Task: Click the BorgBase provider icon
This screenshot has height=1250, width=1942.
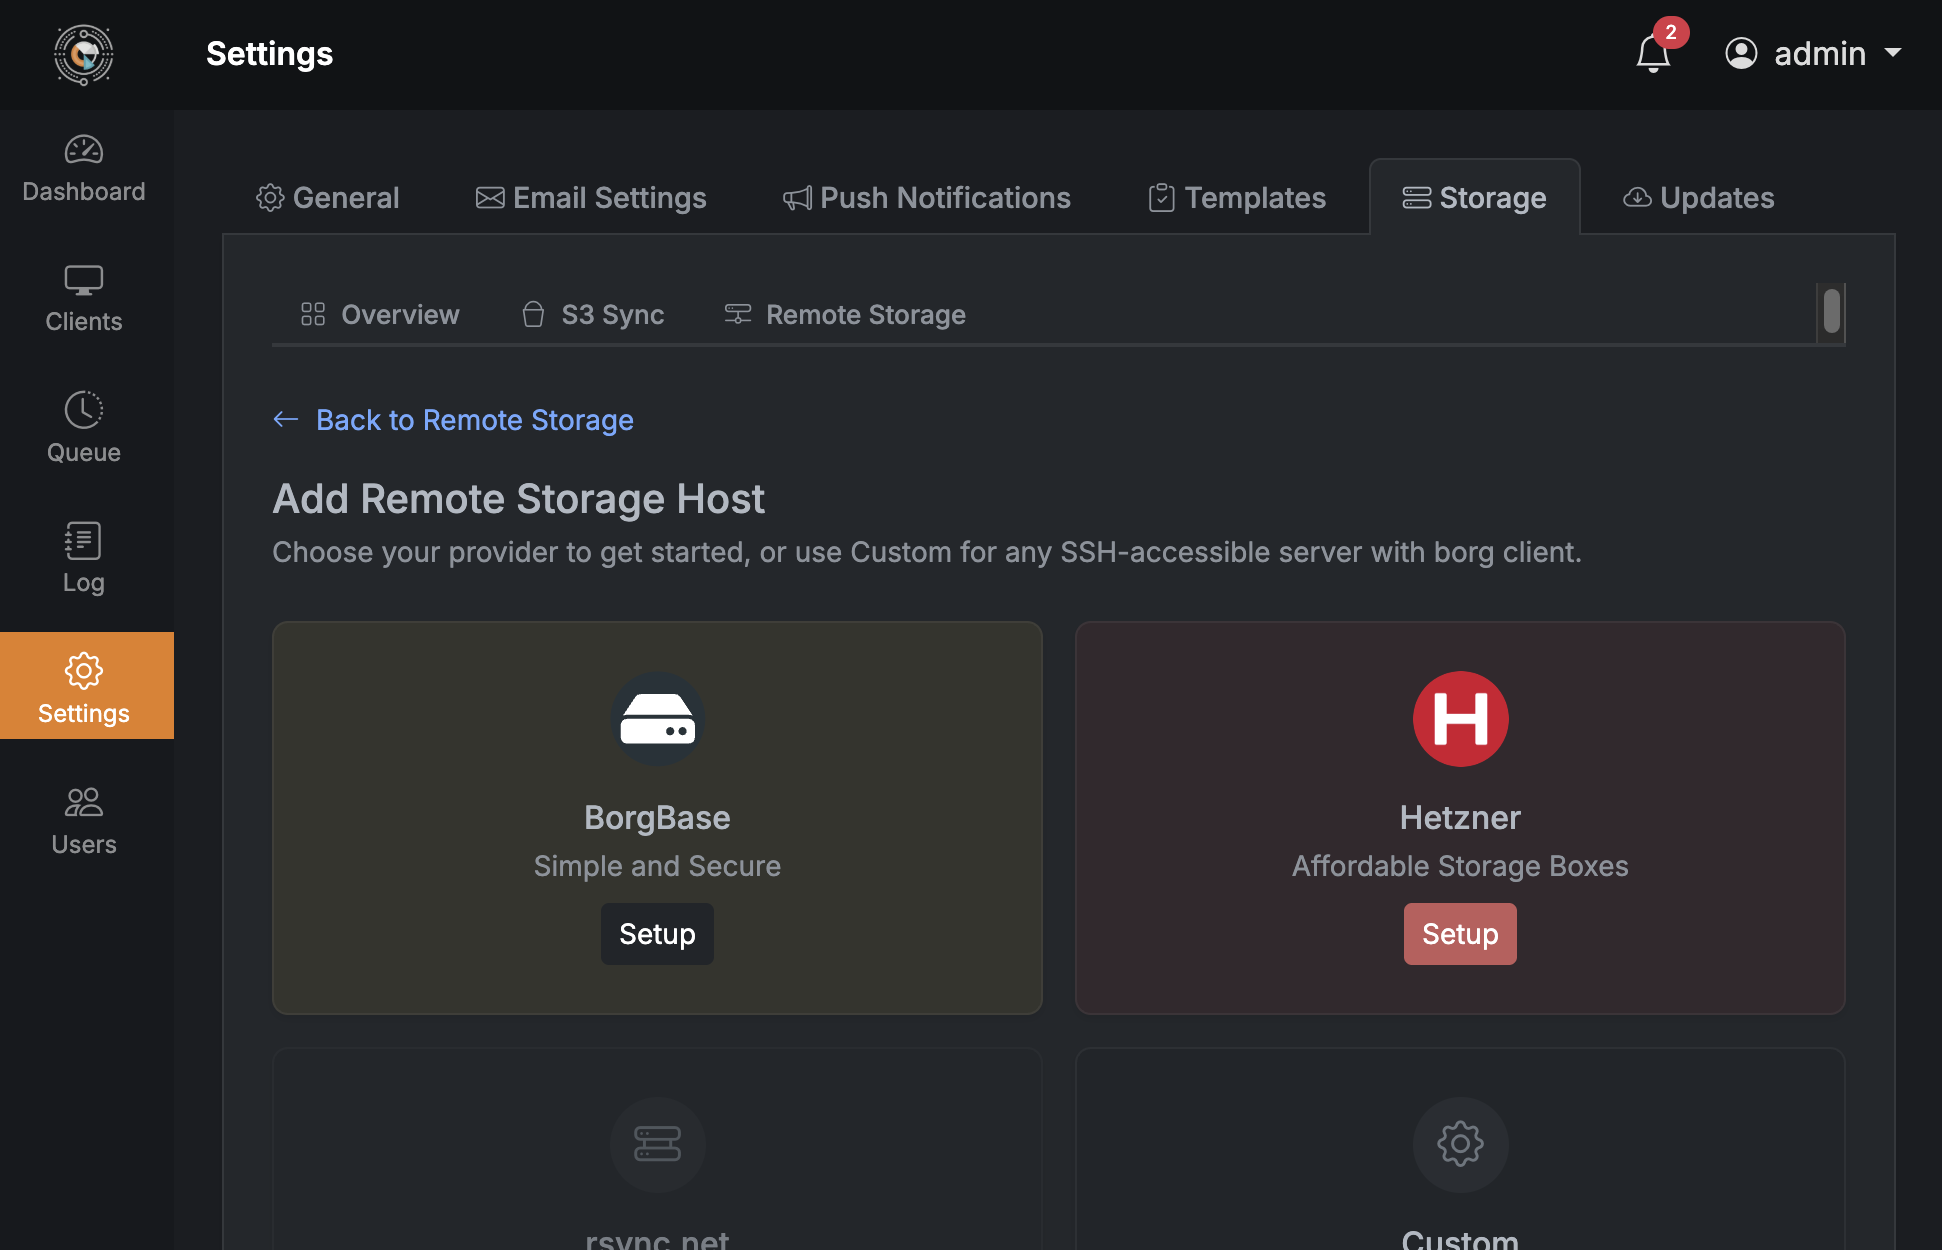Action: tap(657, 718)
